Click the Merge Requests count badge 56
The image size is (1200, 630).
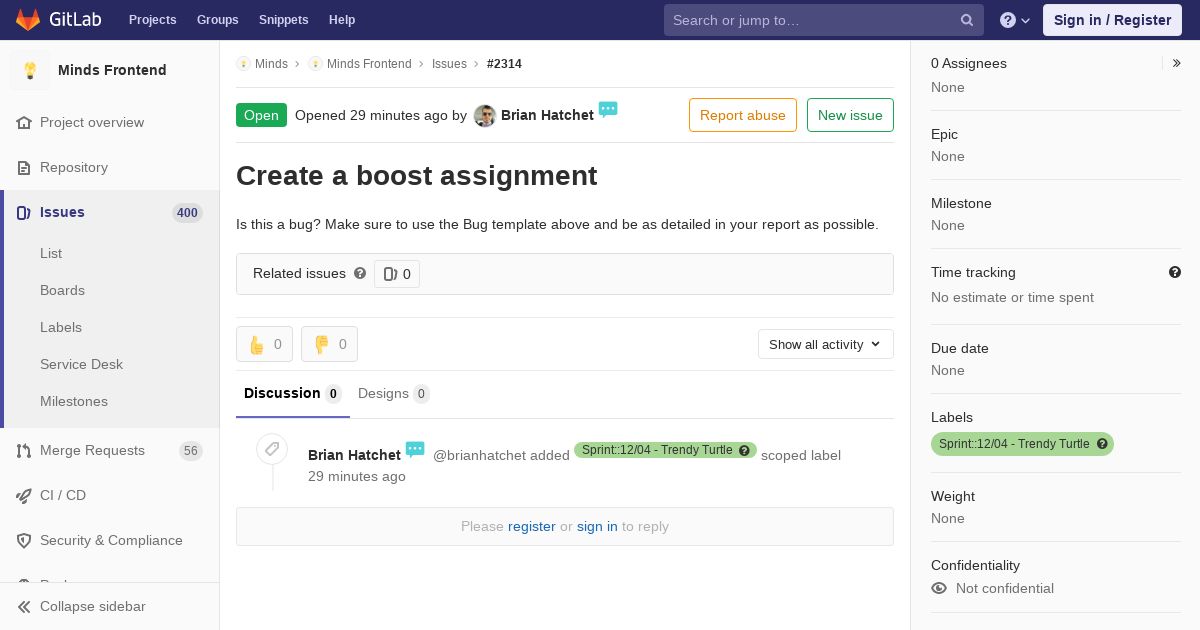(191, 451)
